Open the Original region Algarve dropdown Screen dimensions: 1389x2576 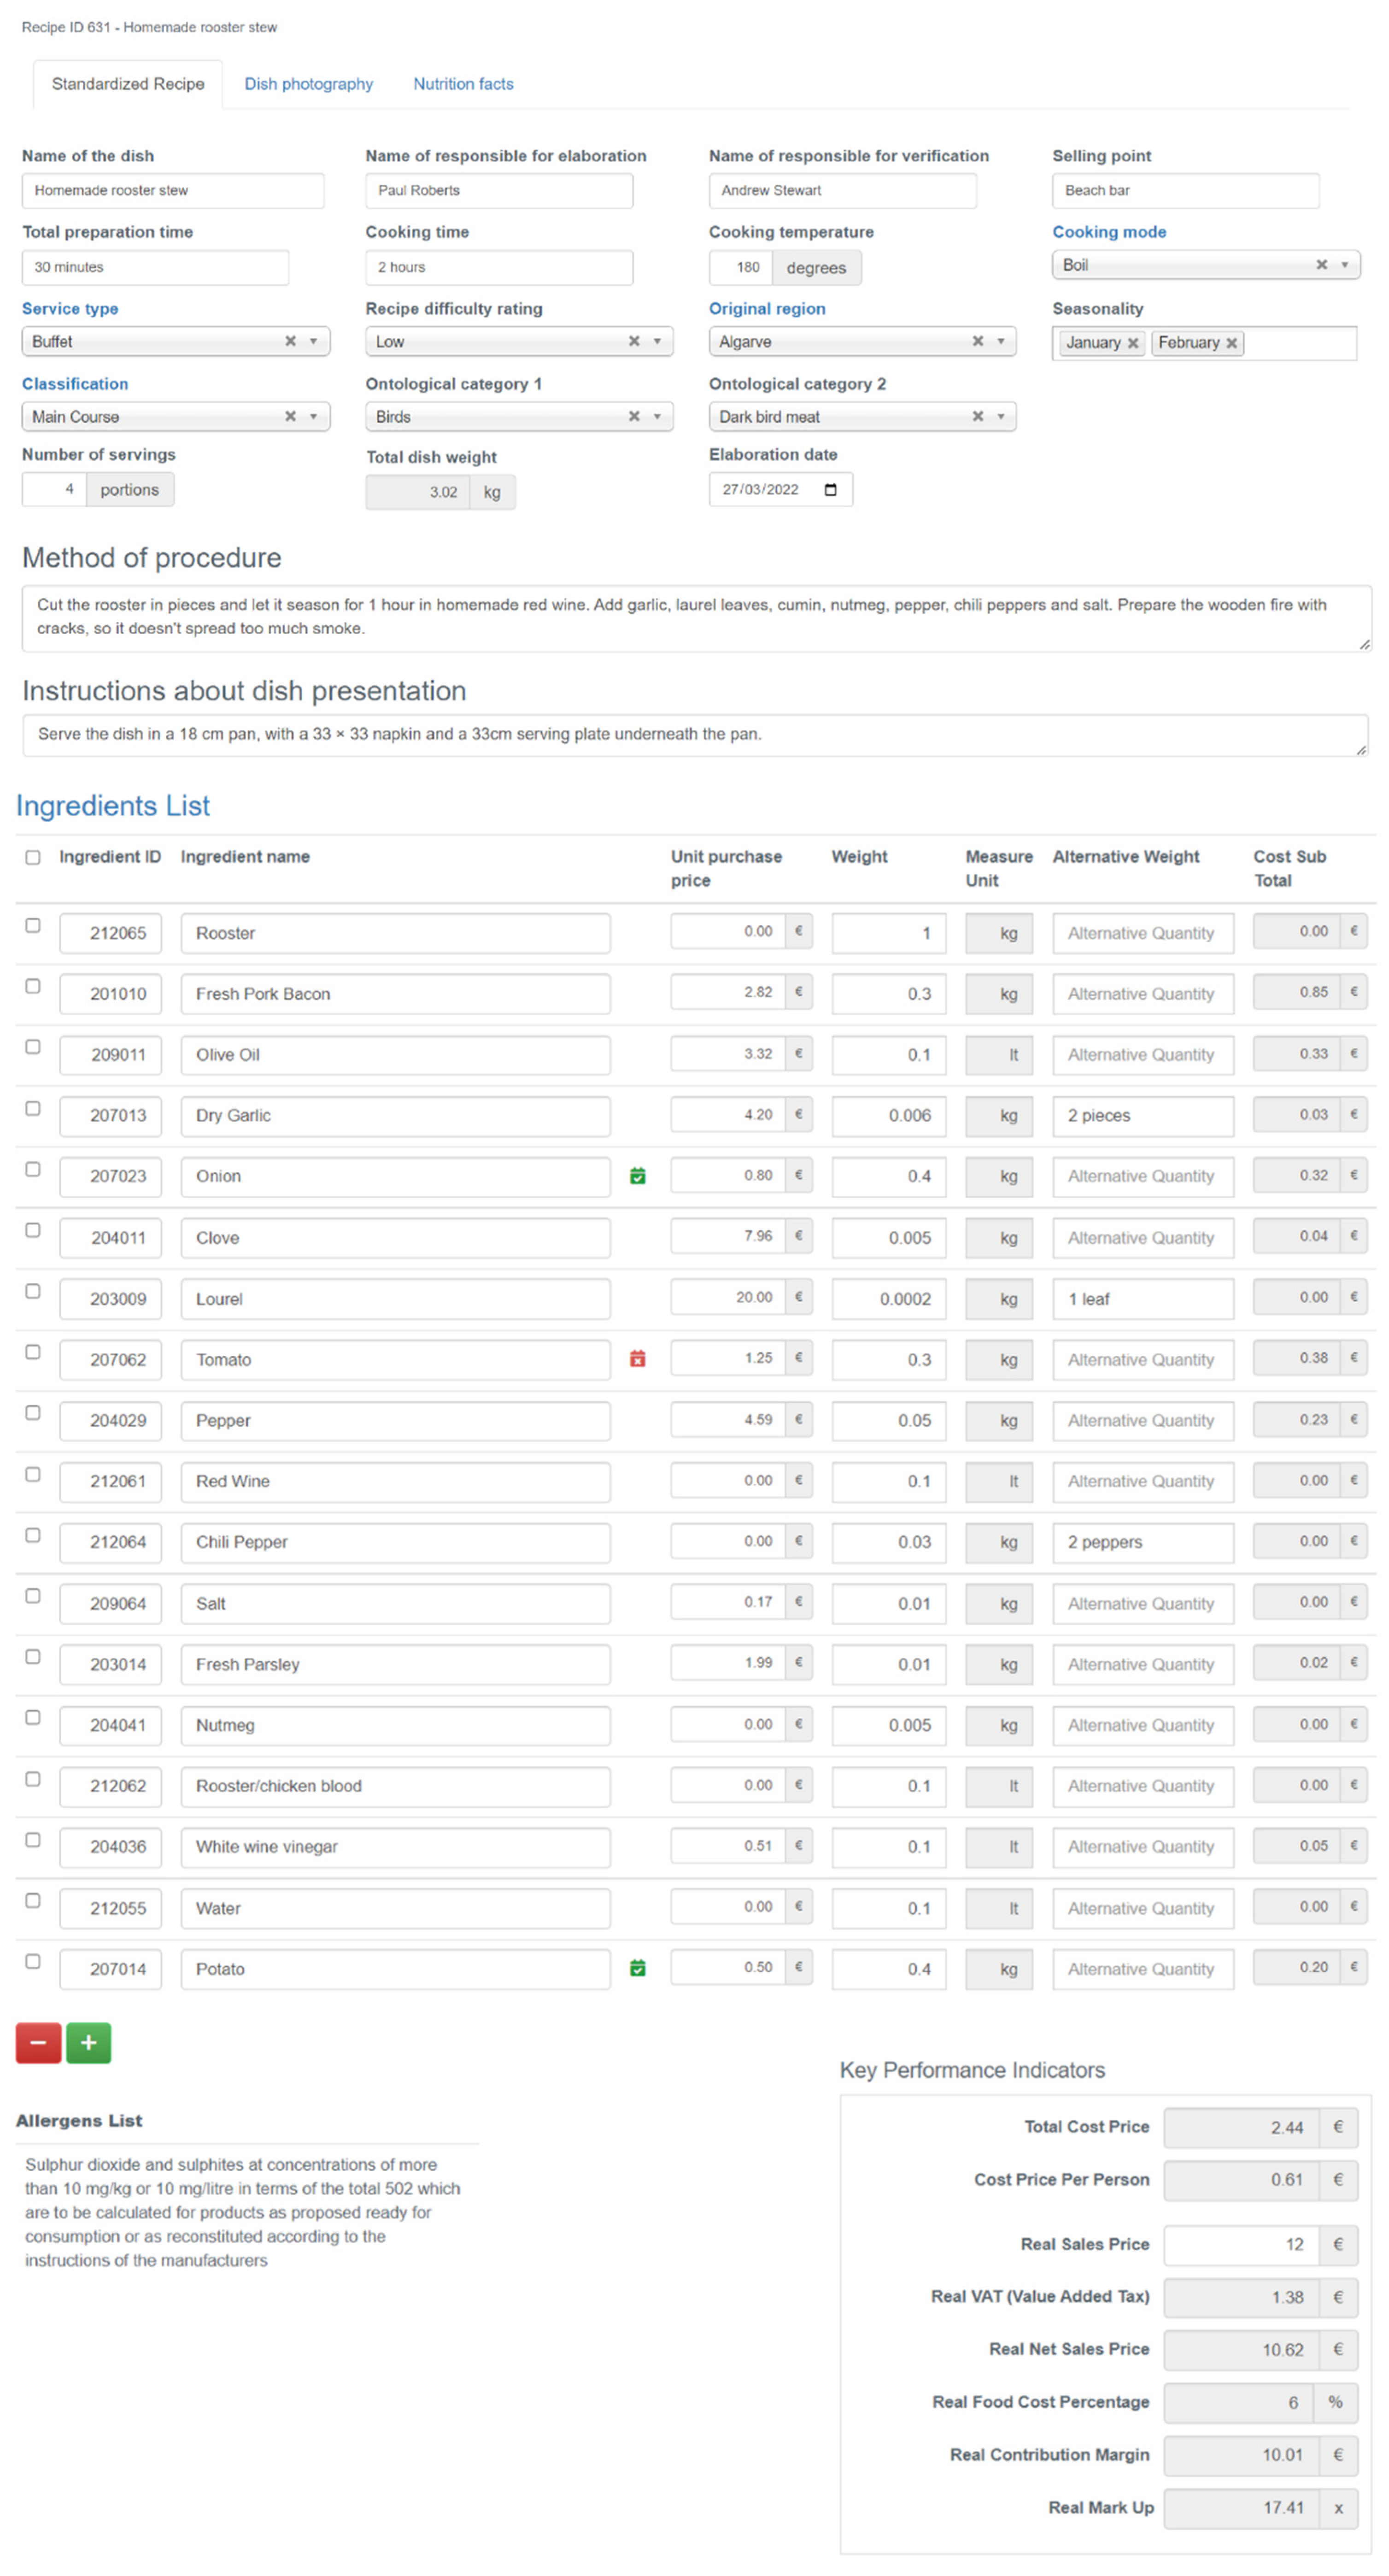coord(1000,341)
